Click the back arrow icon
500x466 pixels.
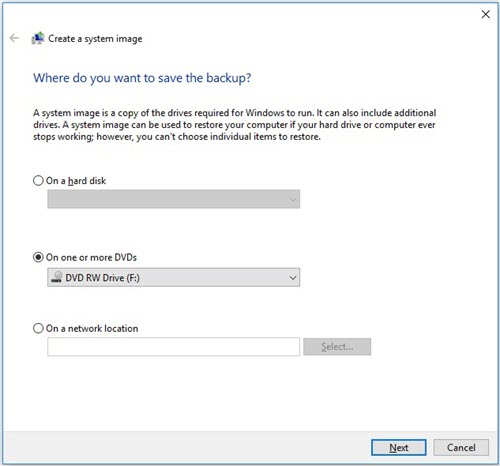point(14,38)
